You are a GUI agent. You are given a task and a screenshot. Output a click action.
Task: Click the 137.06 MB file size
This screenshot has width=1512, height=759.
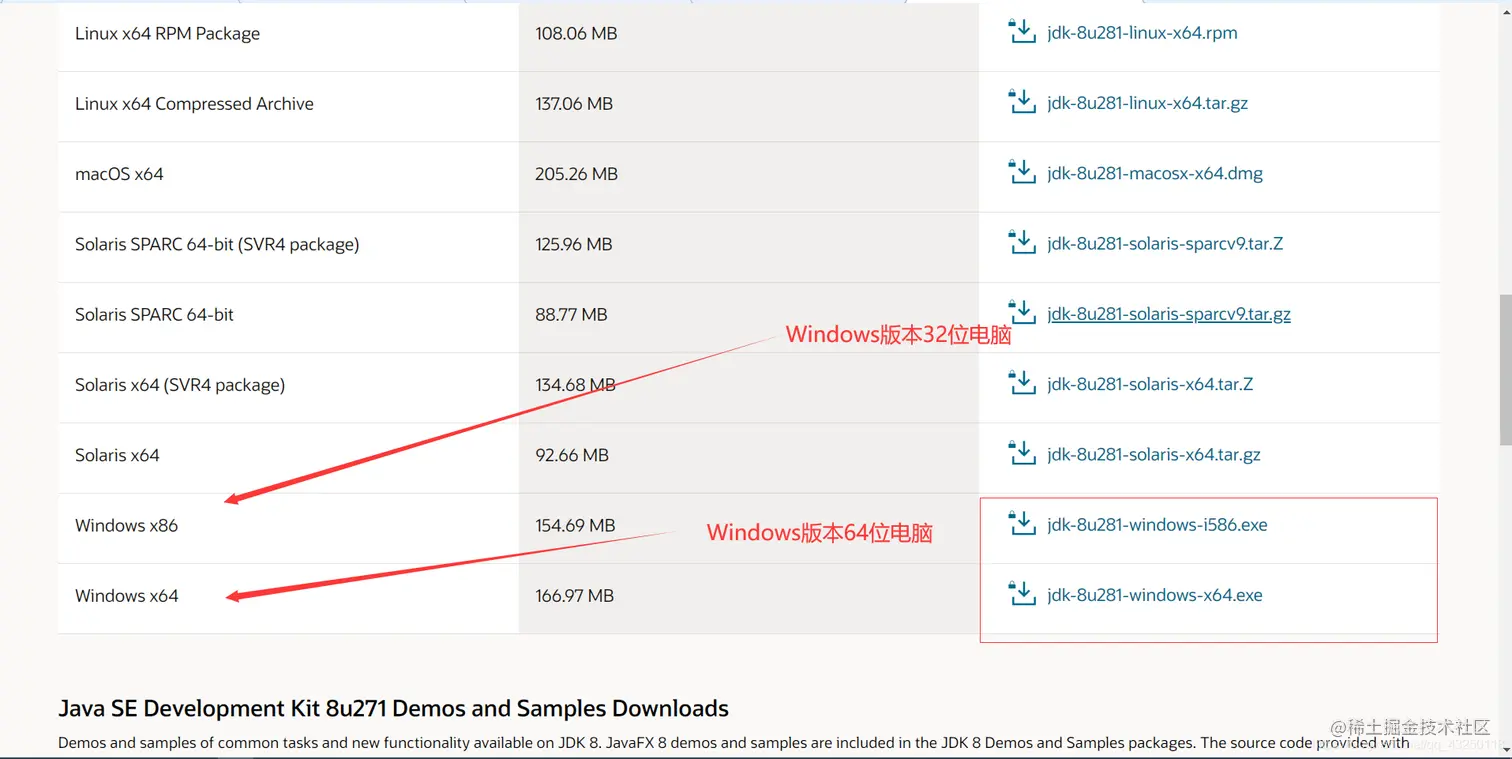pos(573,104)
